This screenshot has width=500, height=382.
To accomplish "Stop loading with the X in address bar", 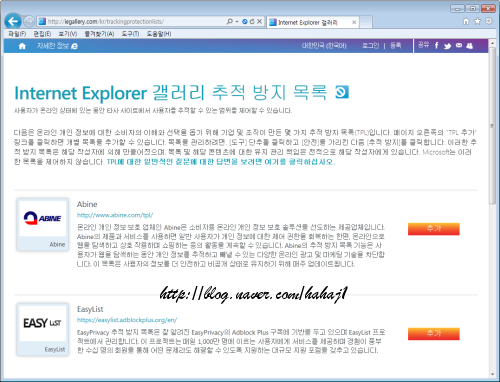I will point(260,21).
